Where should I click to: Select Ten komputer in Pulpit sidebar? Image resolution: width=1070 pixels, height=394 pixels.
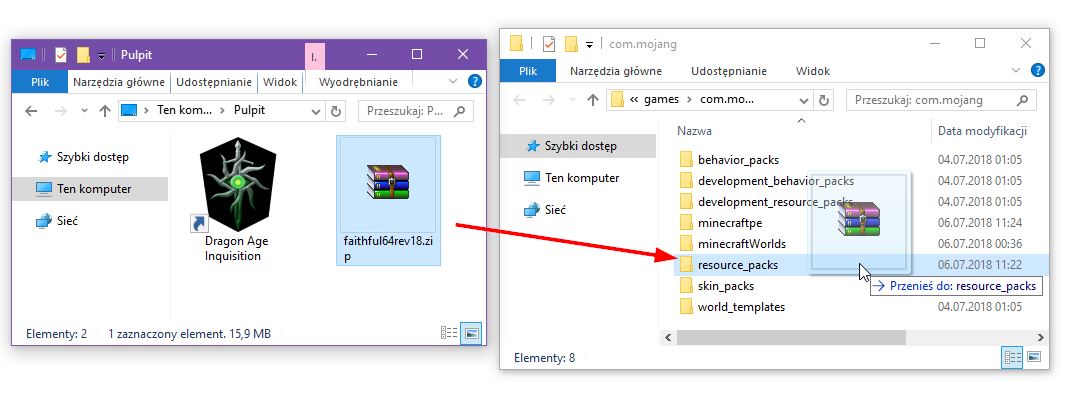tap(90, 188)
